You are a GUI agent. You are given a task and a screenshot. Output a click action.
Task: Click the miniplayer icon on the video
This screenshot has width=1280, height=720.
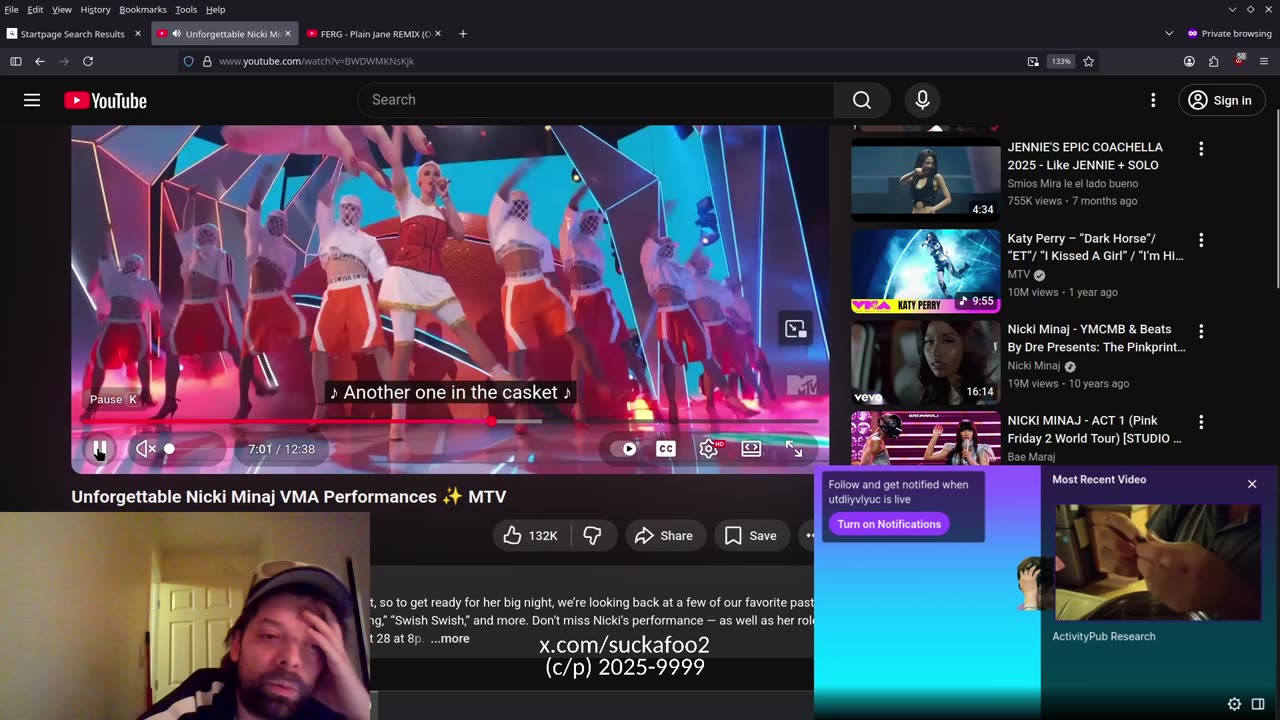796,329
